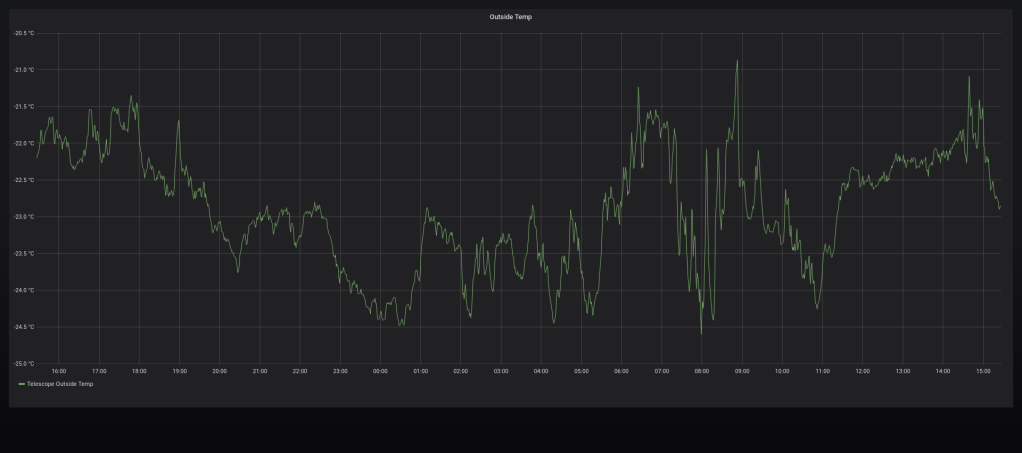The width and height of the screenshot is (1022, 453).
Task: Click the lowest dip just before 08:00
Action: pyautogui.click(x=701, y=332)
